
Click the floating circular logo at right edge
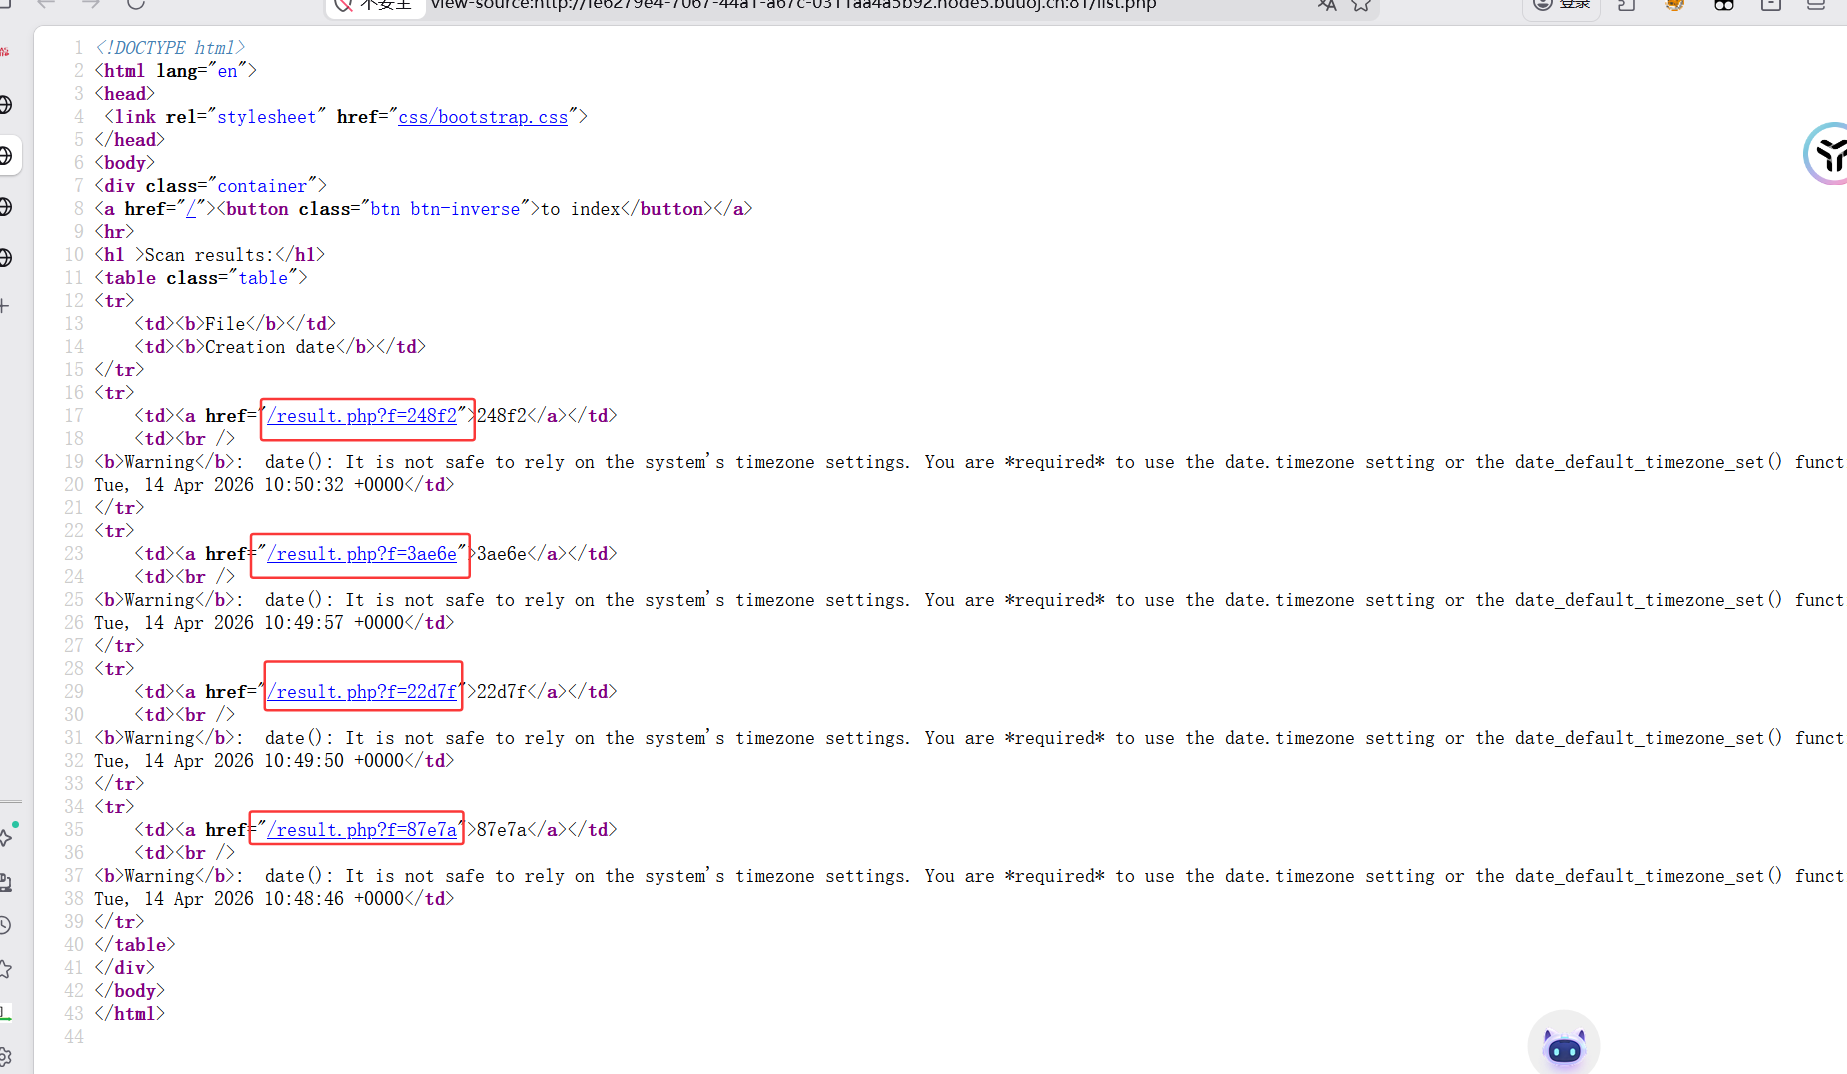[x=1829, y=155]
